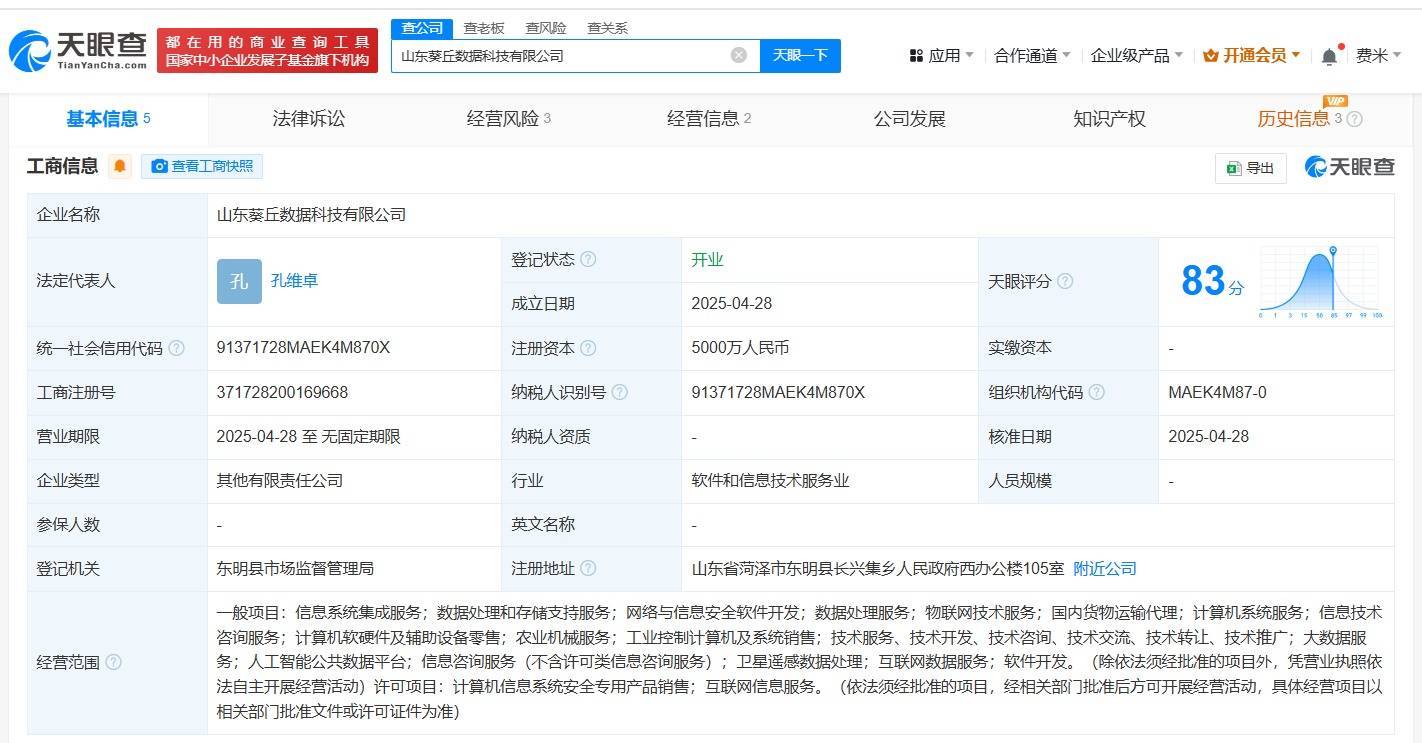
Task: Click 营业期限 value 2025-04-28 至 无固定期限
Action: click(x=308, y=436)
